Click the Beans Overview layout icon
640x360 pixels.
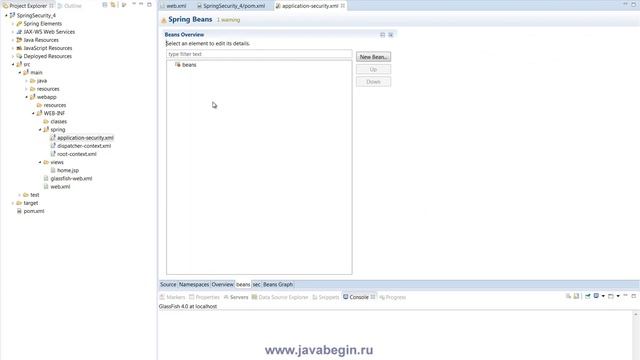pyautogui.click(x=382, y=35)
